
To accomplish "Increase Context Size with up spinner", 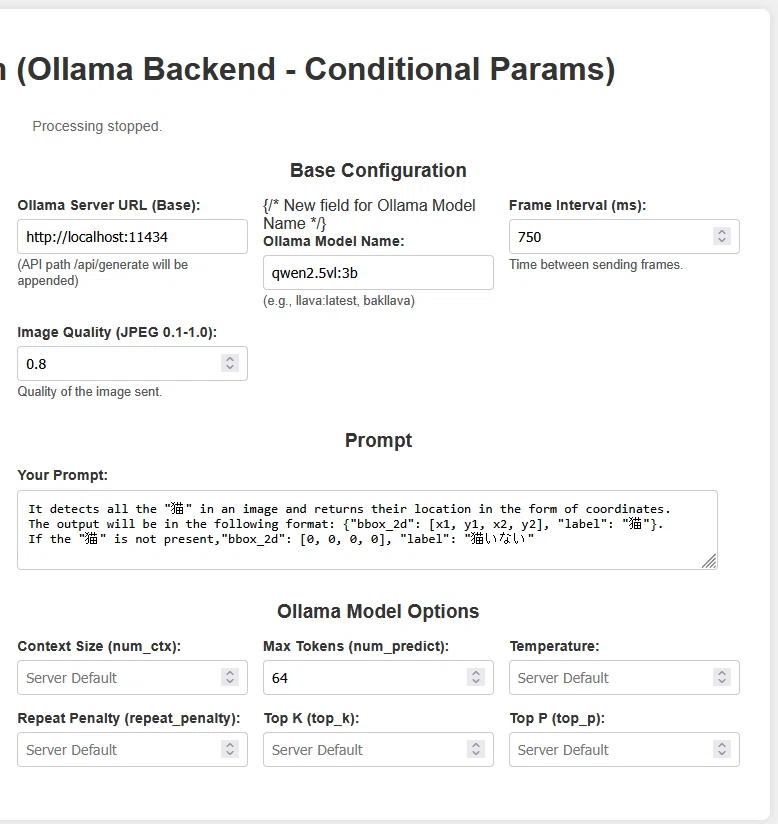I will point(230,673).
